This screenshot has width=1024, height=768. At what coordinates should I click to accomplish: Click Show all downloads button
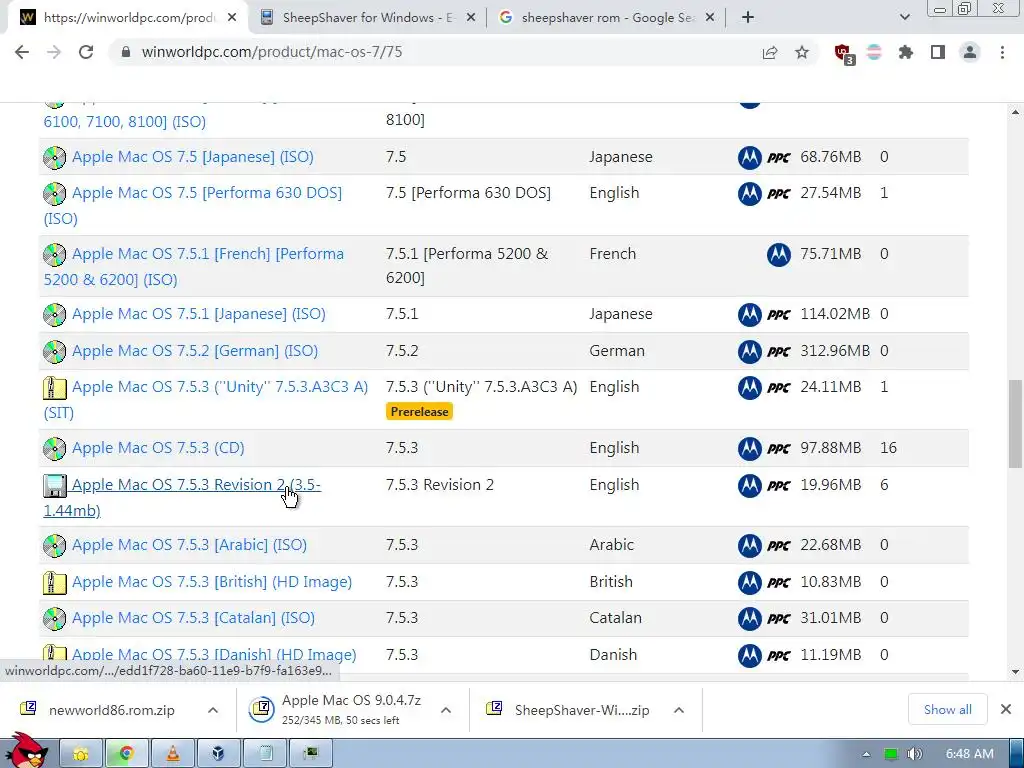point(948,709)
